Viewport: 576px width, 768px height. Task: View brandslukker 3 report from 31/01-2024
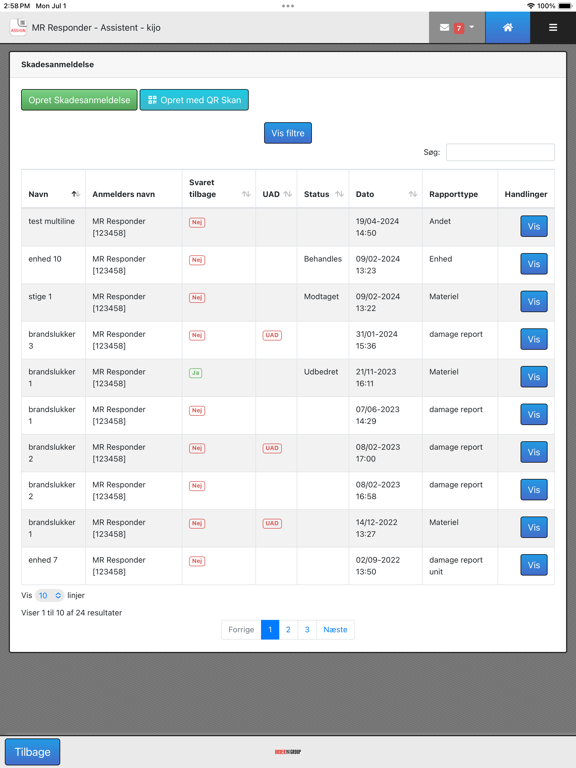[533, 339]
